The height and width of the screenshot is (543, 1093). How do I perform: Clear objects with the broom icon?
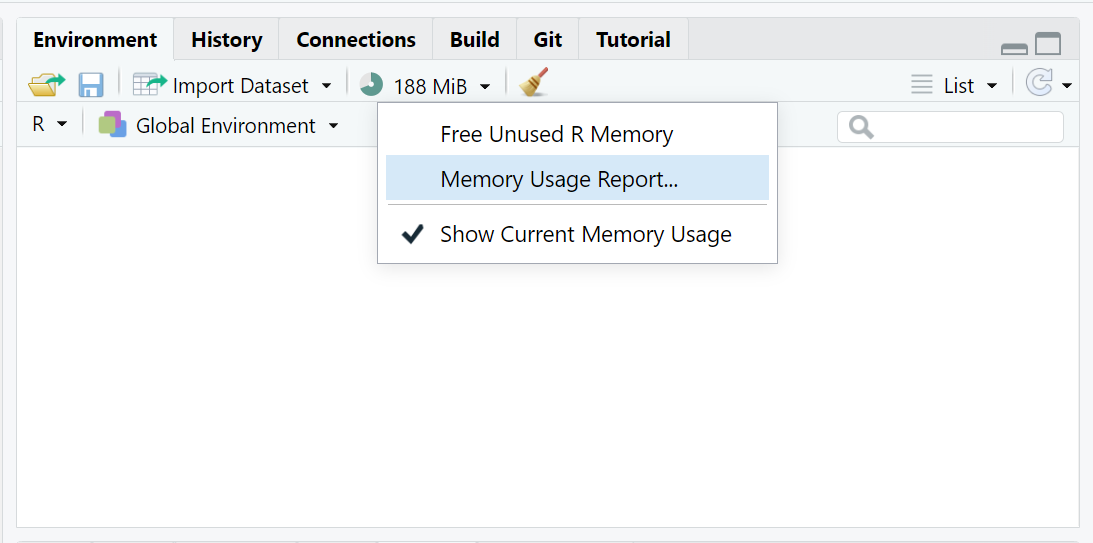(x=535, y=83)
